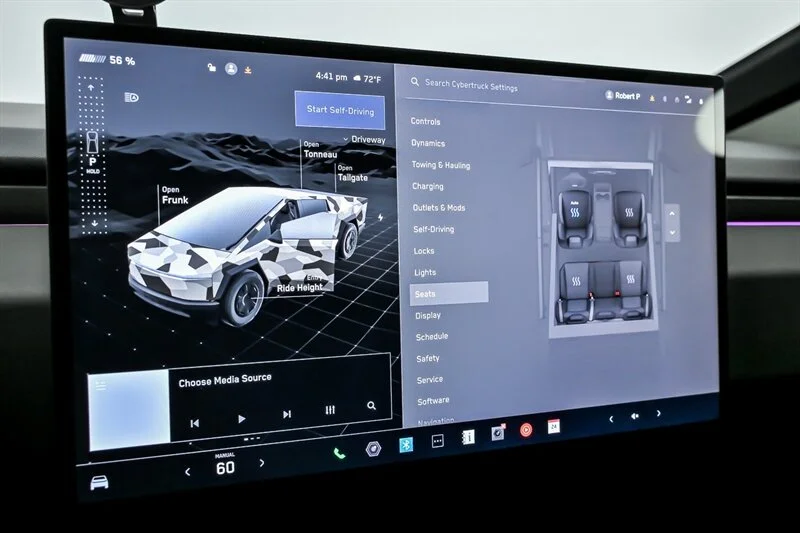Screen dimensions: 800x533
Task: Open Locks settings
Action: click(424, 251)
